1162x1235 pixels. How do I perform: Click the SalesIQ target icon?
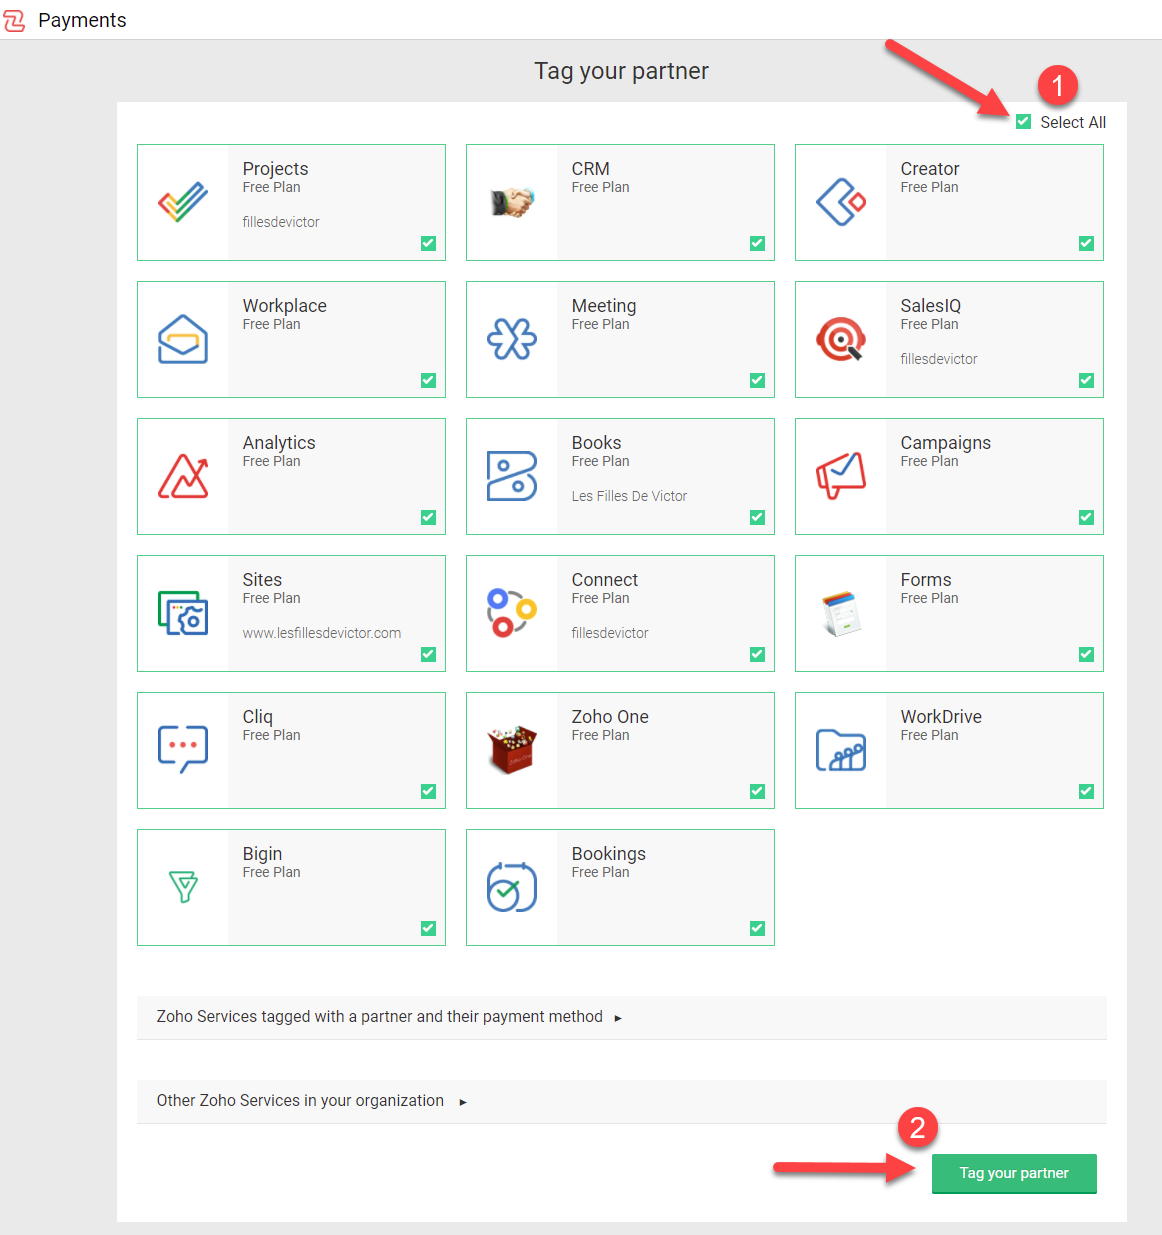841,339
